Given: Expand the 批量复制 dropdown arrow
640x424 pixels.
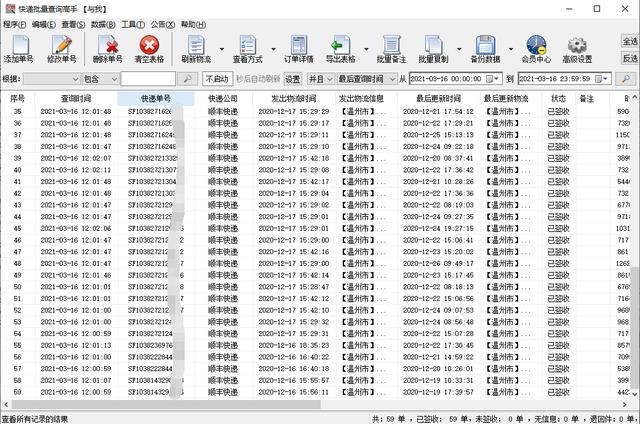Looking at the screenshot, I should pos(459,49).
